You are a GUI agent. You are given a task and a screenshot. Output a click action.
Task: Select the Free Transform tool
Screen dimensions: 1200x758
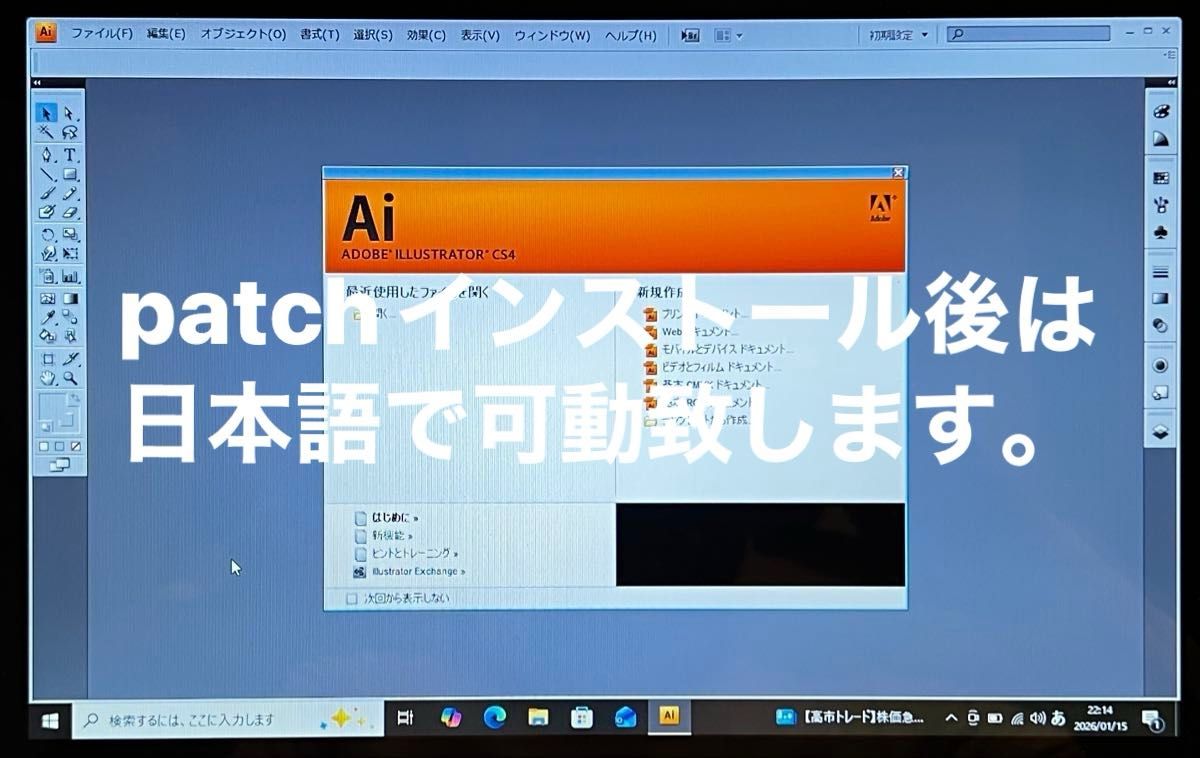pos(70,254)
